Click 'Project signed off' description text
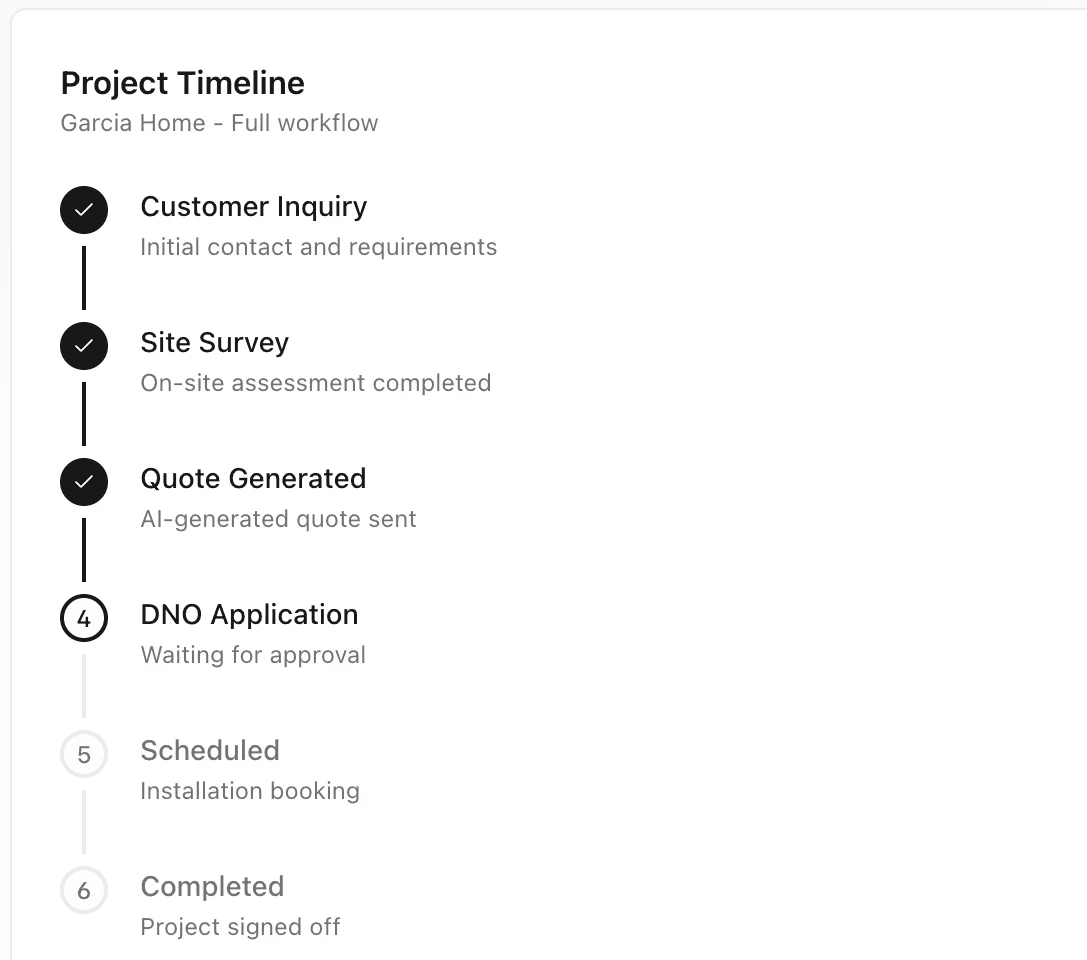Image resolution: width=1087 pixels, height=960 pixels. [240, 927]
